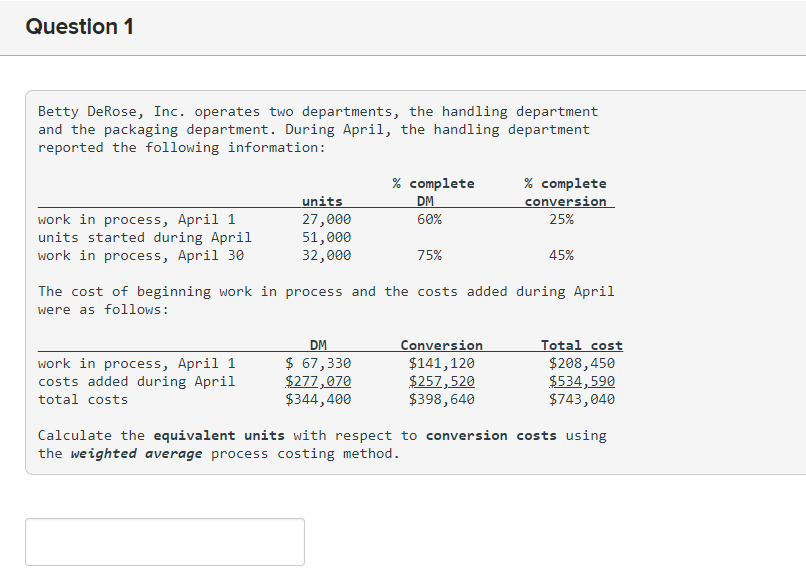Click the 75% DM completion value
The width and height of the screenshot is (806, 581).
tap(429, 256)
